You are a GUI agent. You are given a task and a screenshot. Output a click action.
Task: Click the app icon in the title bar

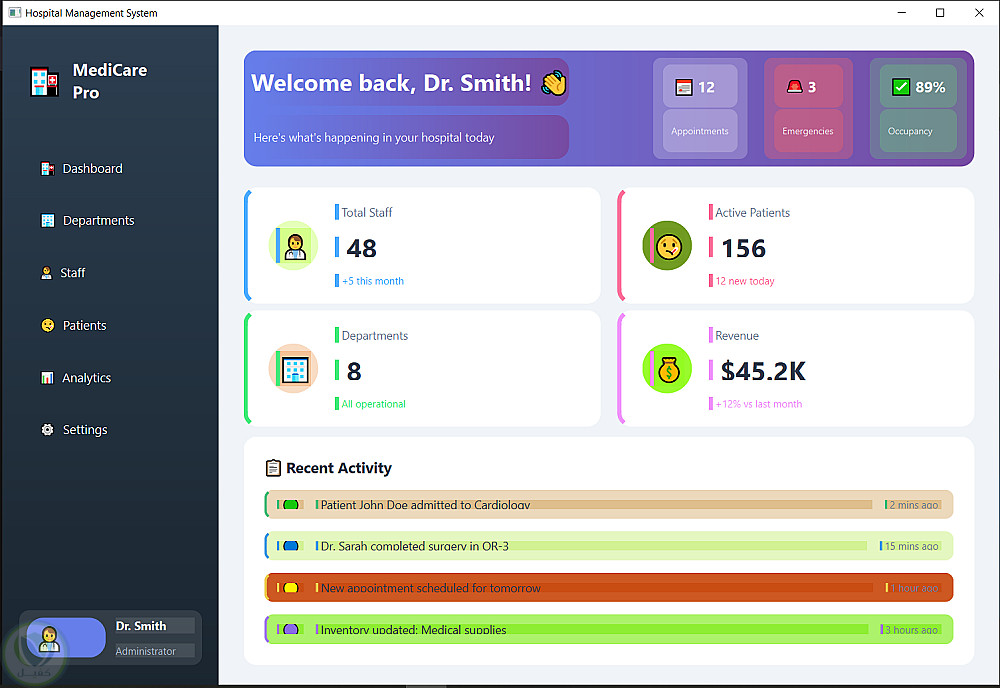[15, 13]
